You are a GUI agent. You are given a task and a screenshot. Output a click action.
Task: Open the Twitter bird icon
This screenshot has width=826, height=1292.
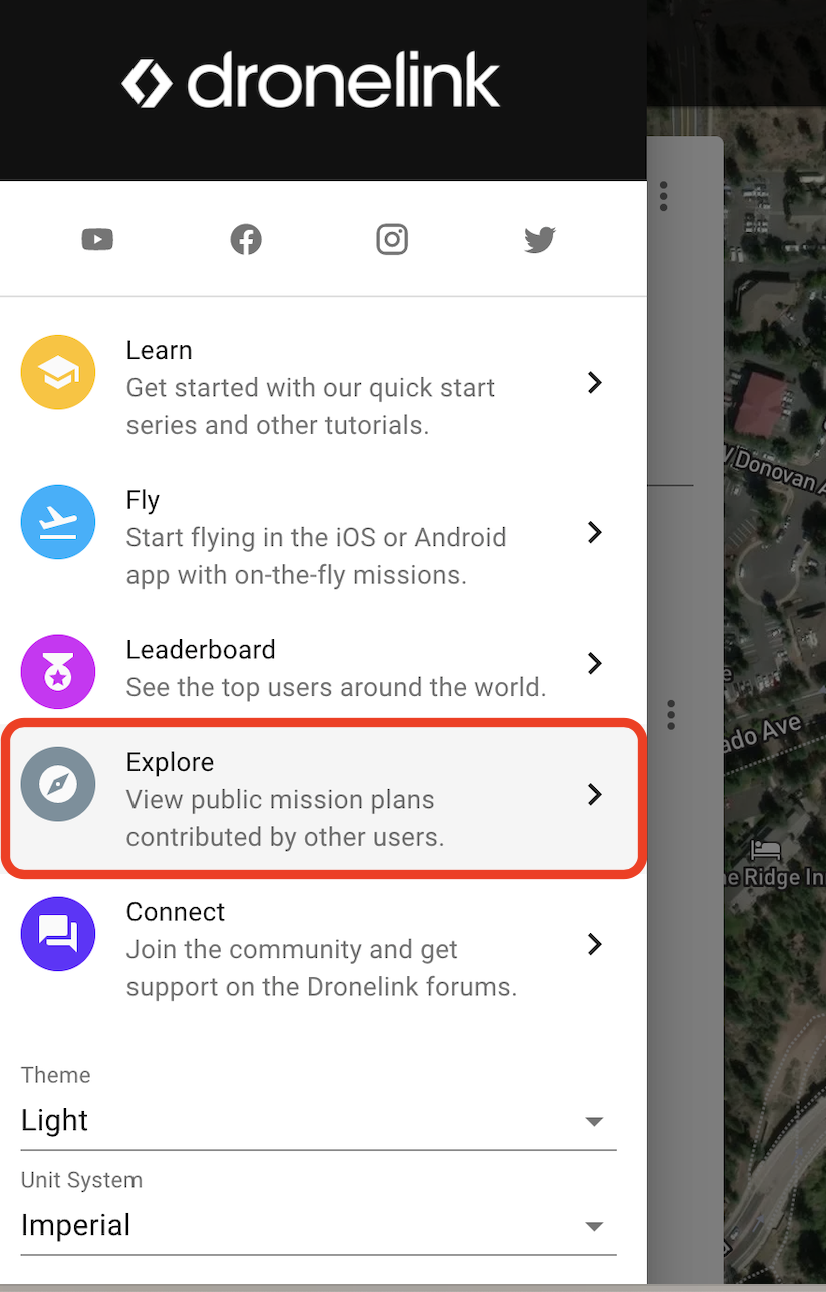tap(540, 240)
